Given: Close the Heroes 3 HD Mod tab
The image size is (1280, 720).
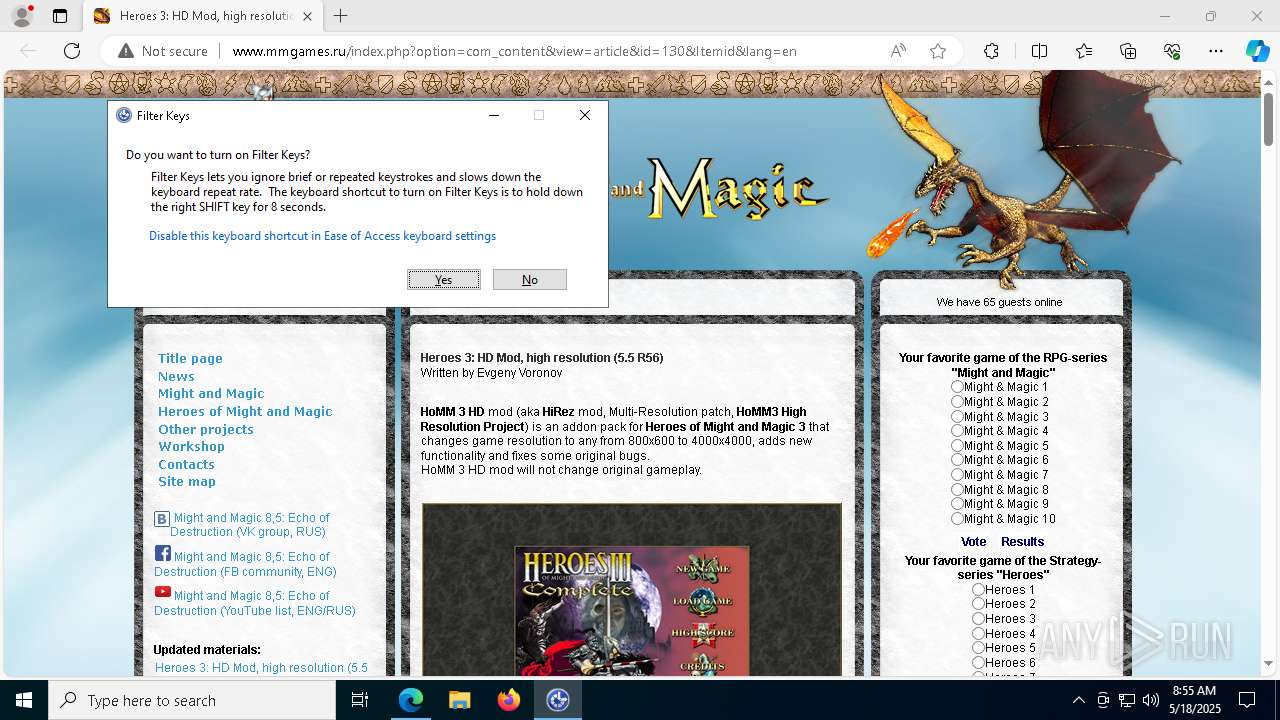Looking at the screenshot, I should pos(308,16).
